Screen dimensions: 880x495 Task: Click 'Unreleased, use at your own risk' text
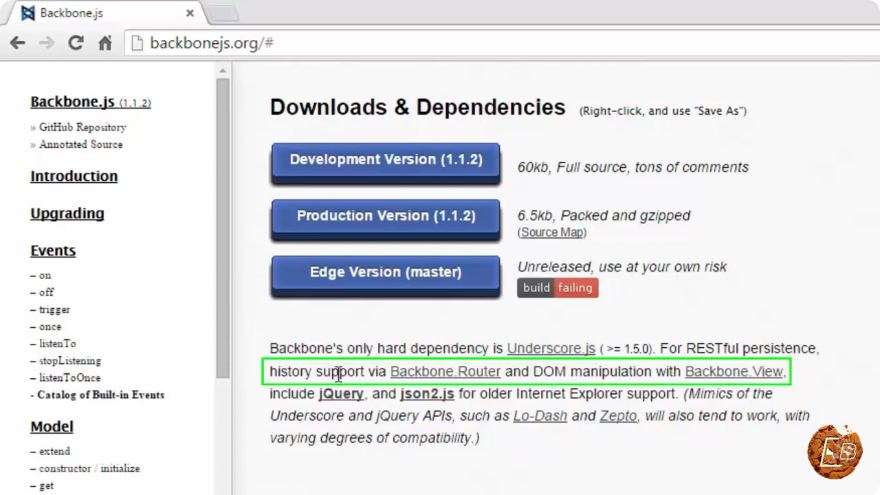click(x=622, y=267)
